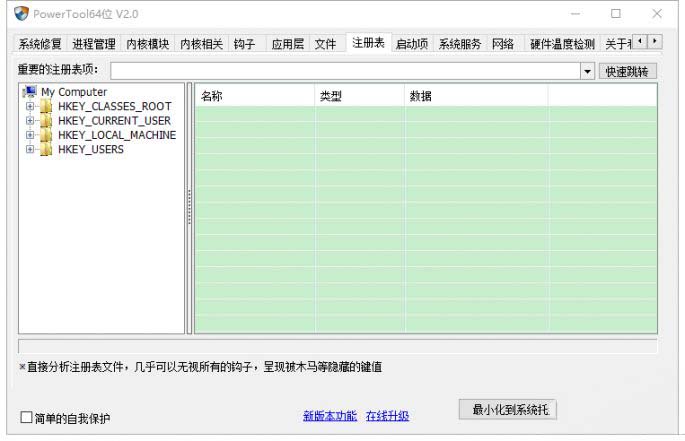Expand the HKEY_CURRENT_USER node
The height and width of the screenshot is (441, 685).
tap(30, 121)
